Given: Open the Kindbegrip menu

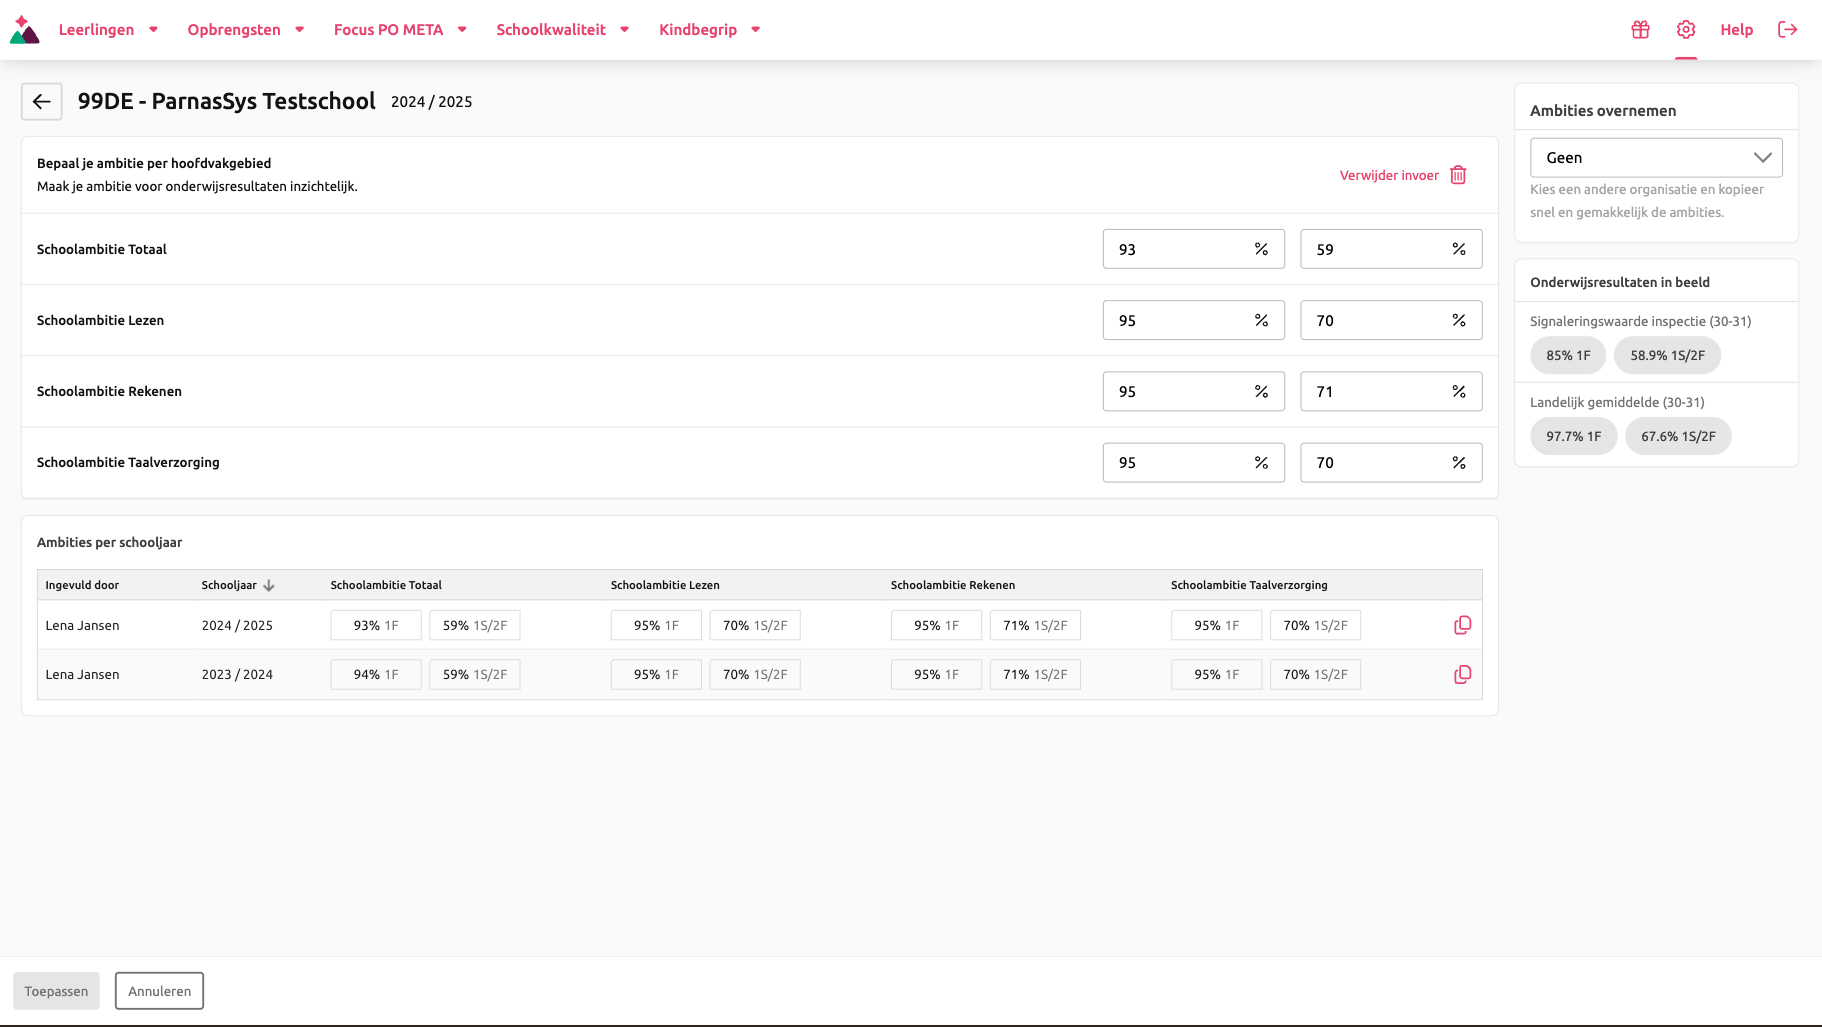Looking at the screenshot, I should (x=698, y=30).
